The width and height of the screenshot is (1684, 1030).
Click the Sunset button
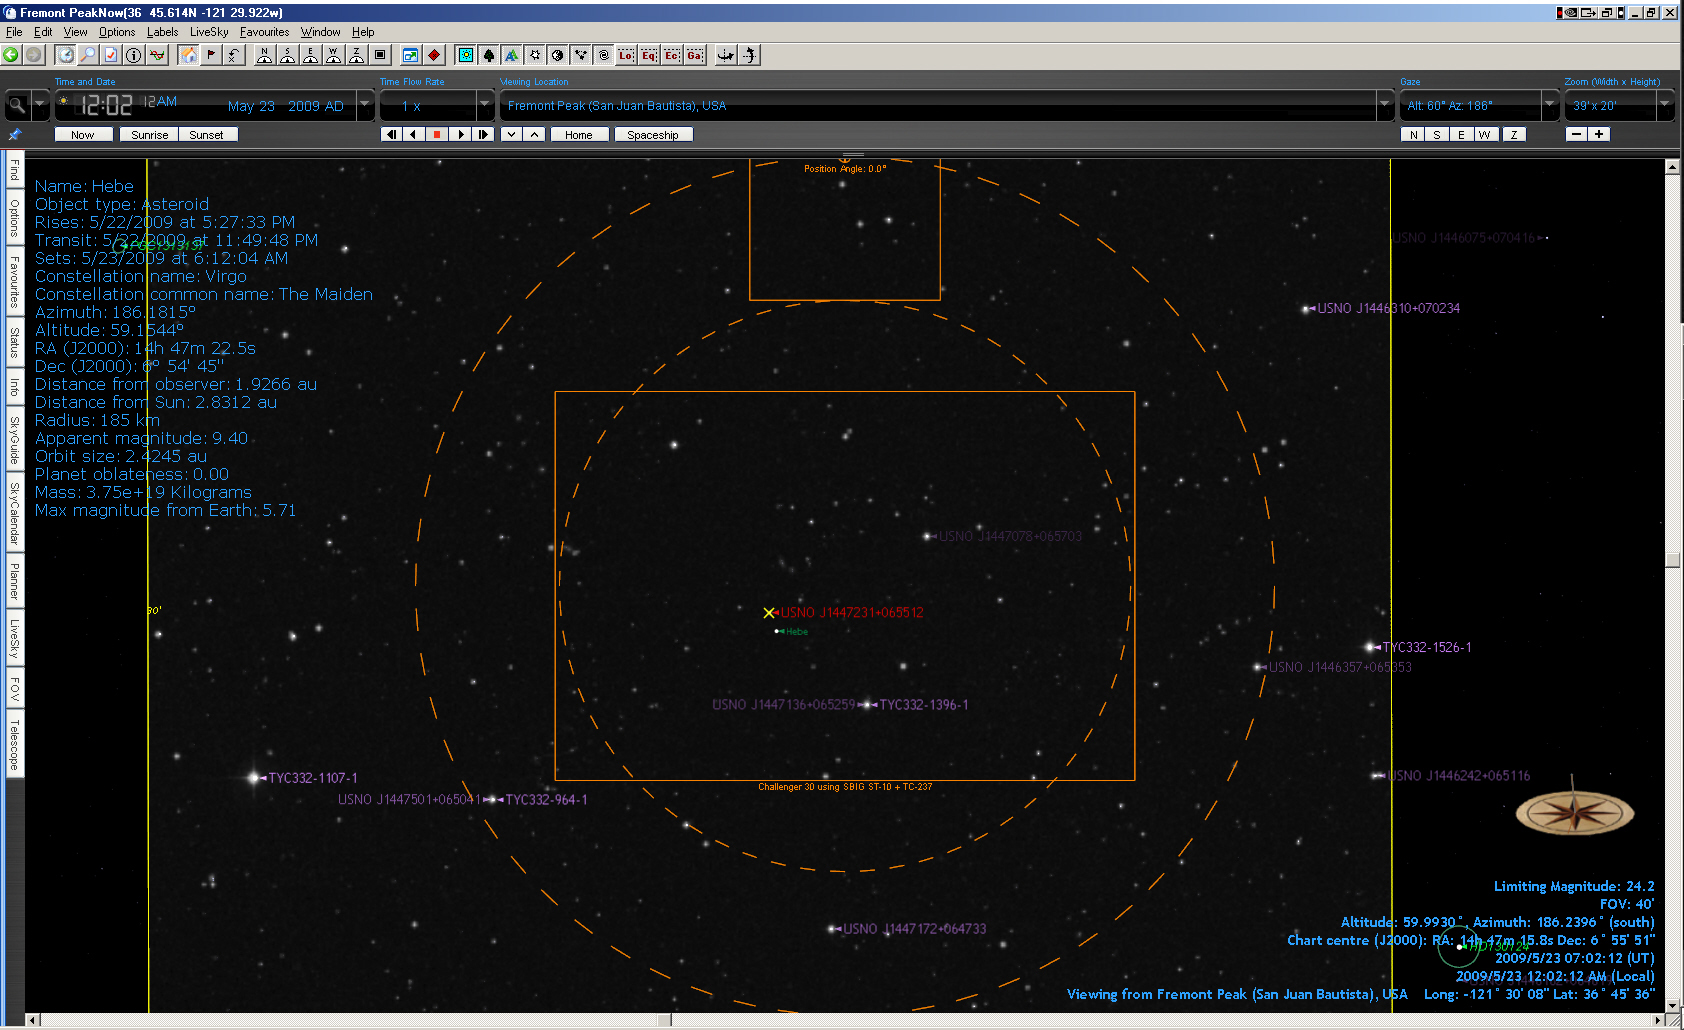pos(207,135)
